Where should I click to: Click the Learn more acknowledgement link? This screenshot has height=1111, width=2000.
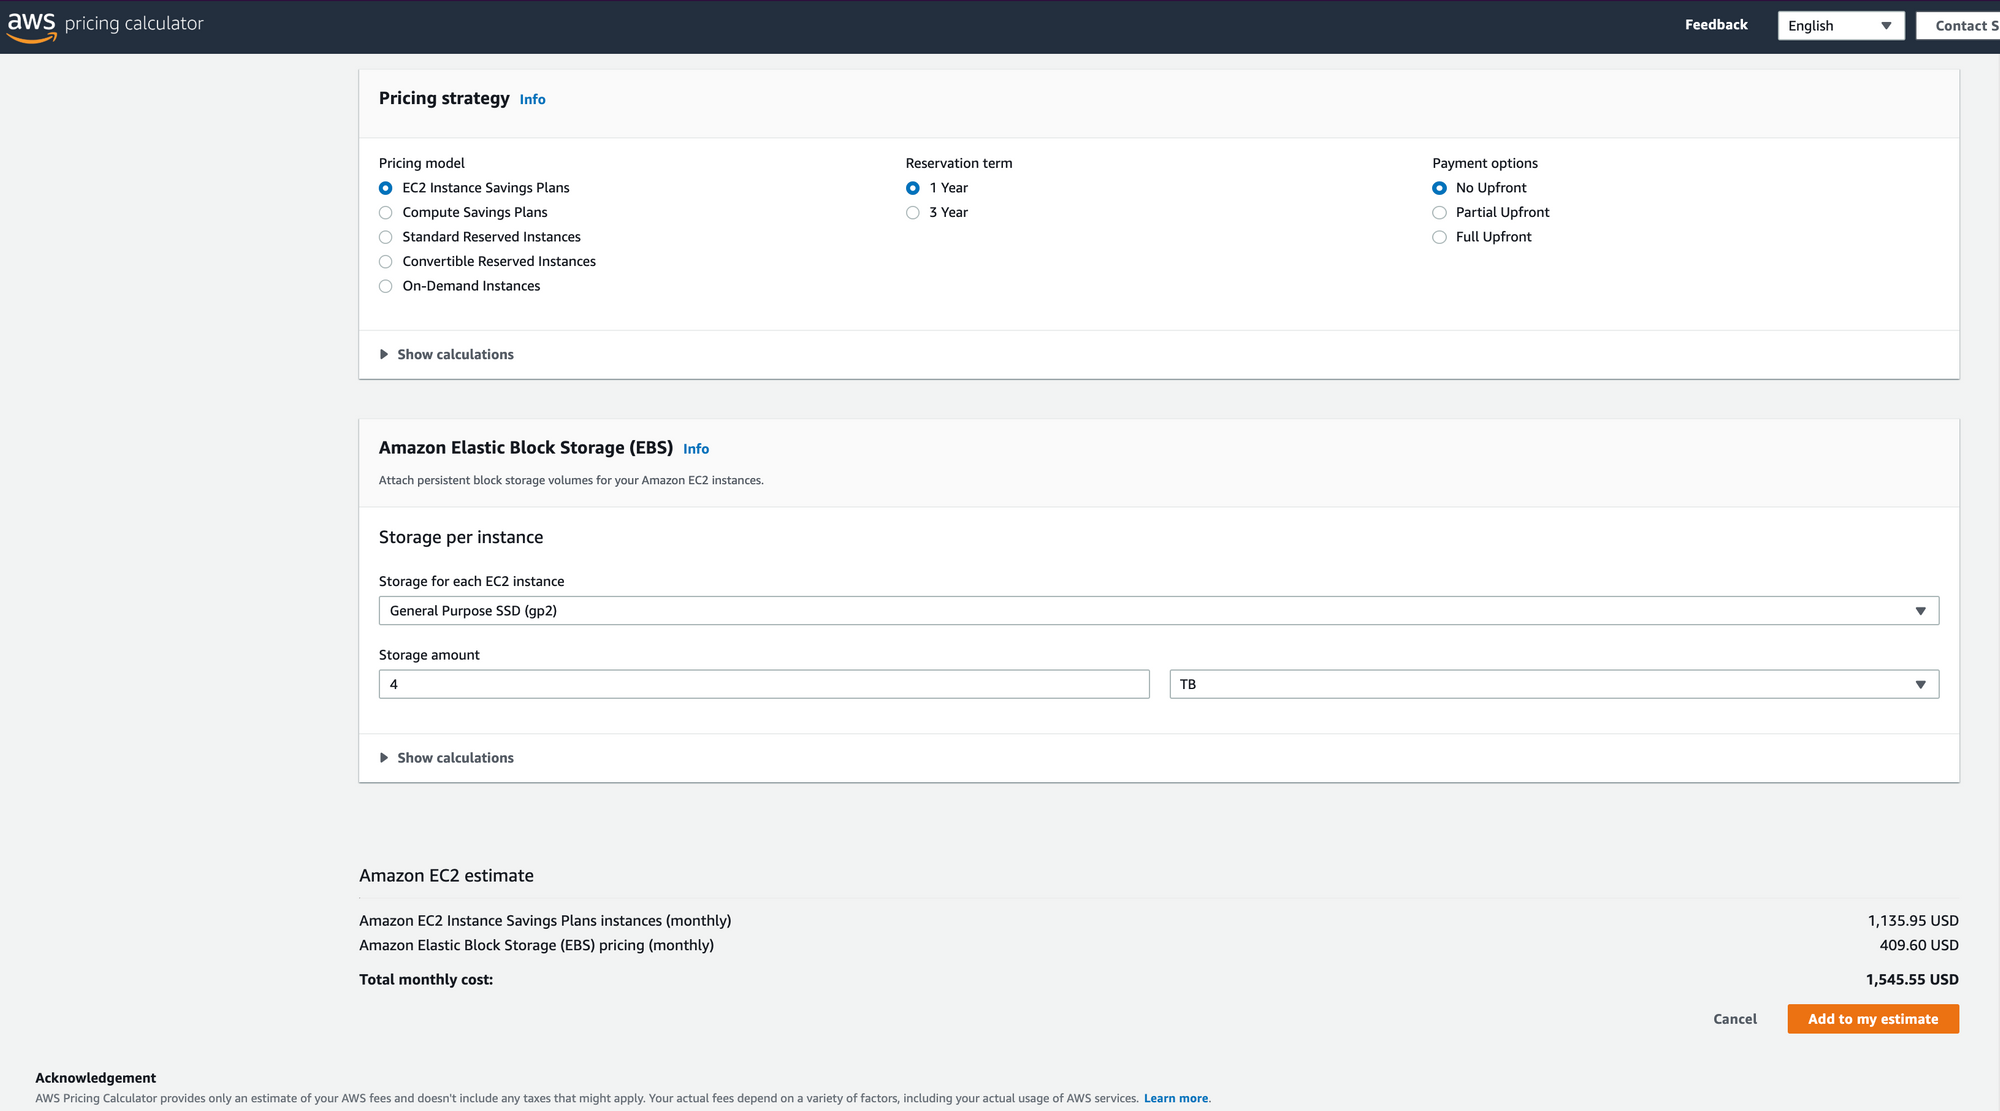coord(1175,1098)
